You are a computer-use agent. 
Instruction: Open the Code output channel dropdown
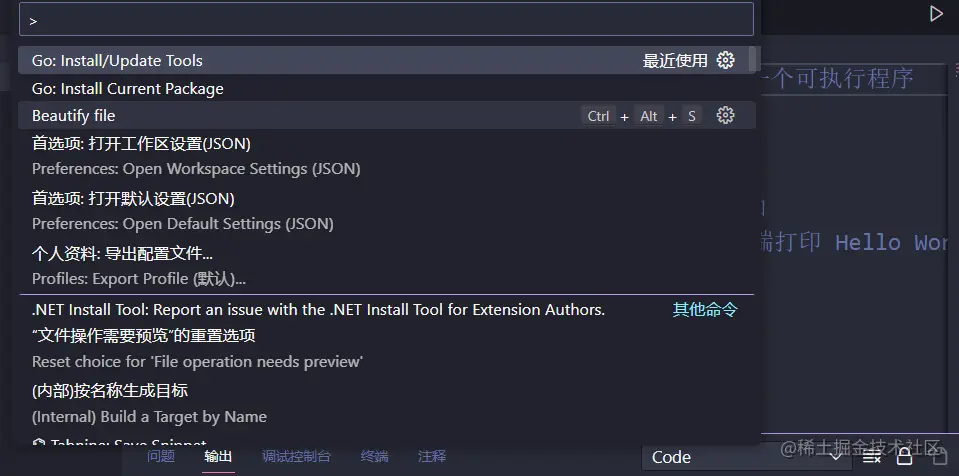click(x=746, y=457)
